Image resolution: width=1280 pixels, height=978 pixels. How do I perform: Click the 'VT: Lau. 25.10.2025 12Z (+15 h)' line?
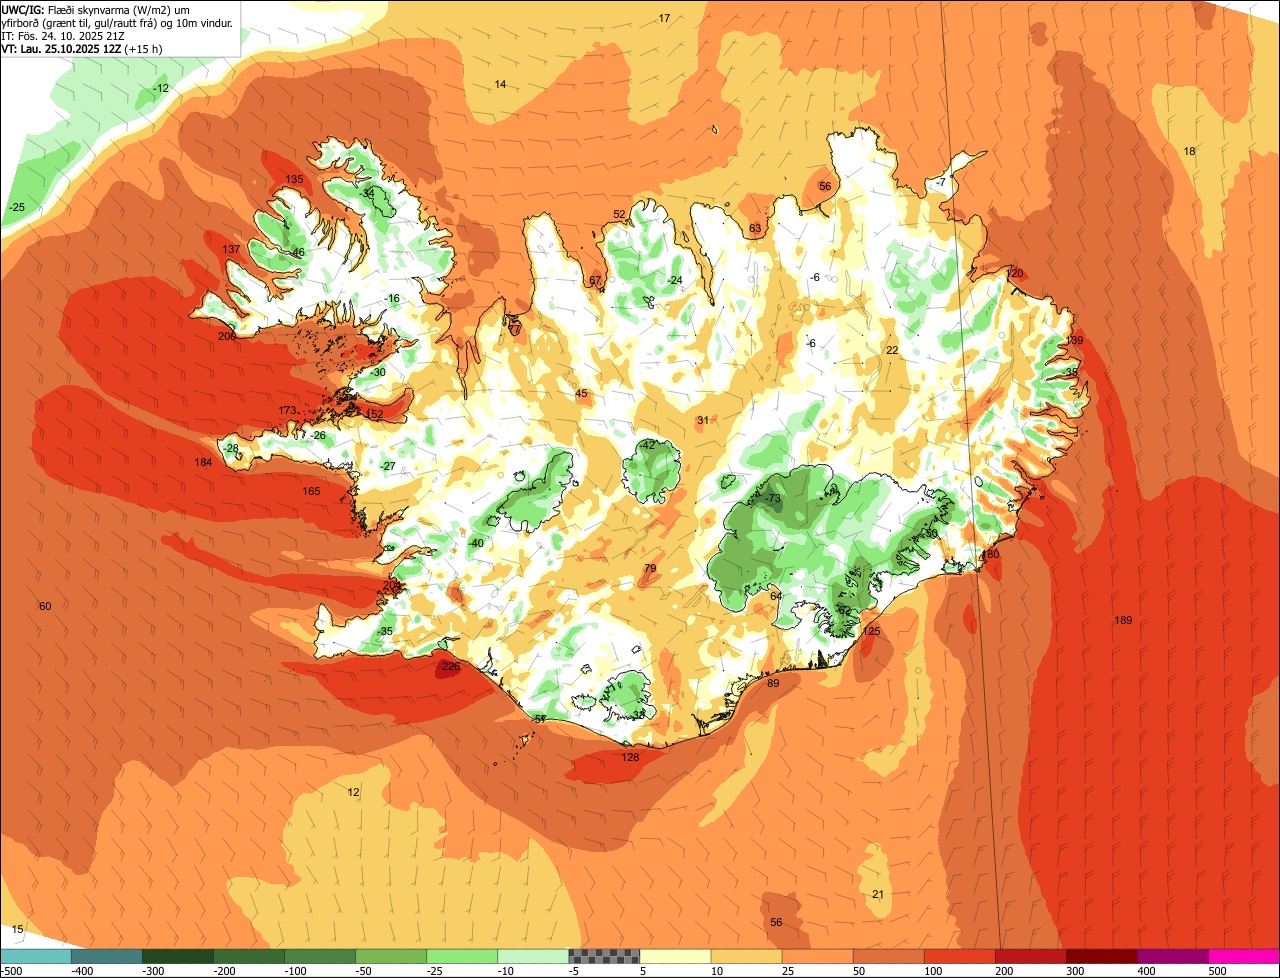point(82,48)
